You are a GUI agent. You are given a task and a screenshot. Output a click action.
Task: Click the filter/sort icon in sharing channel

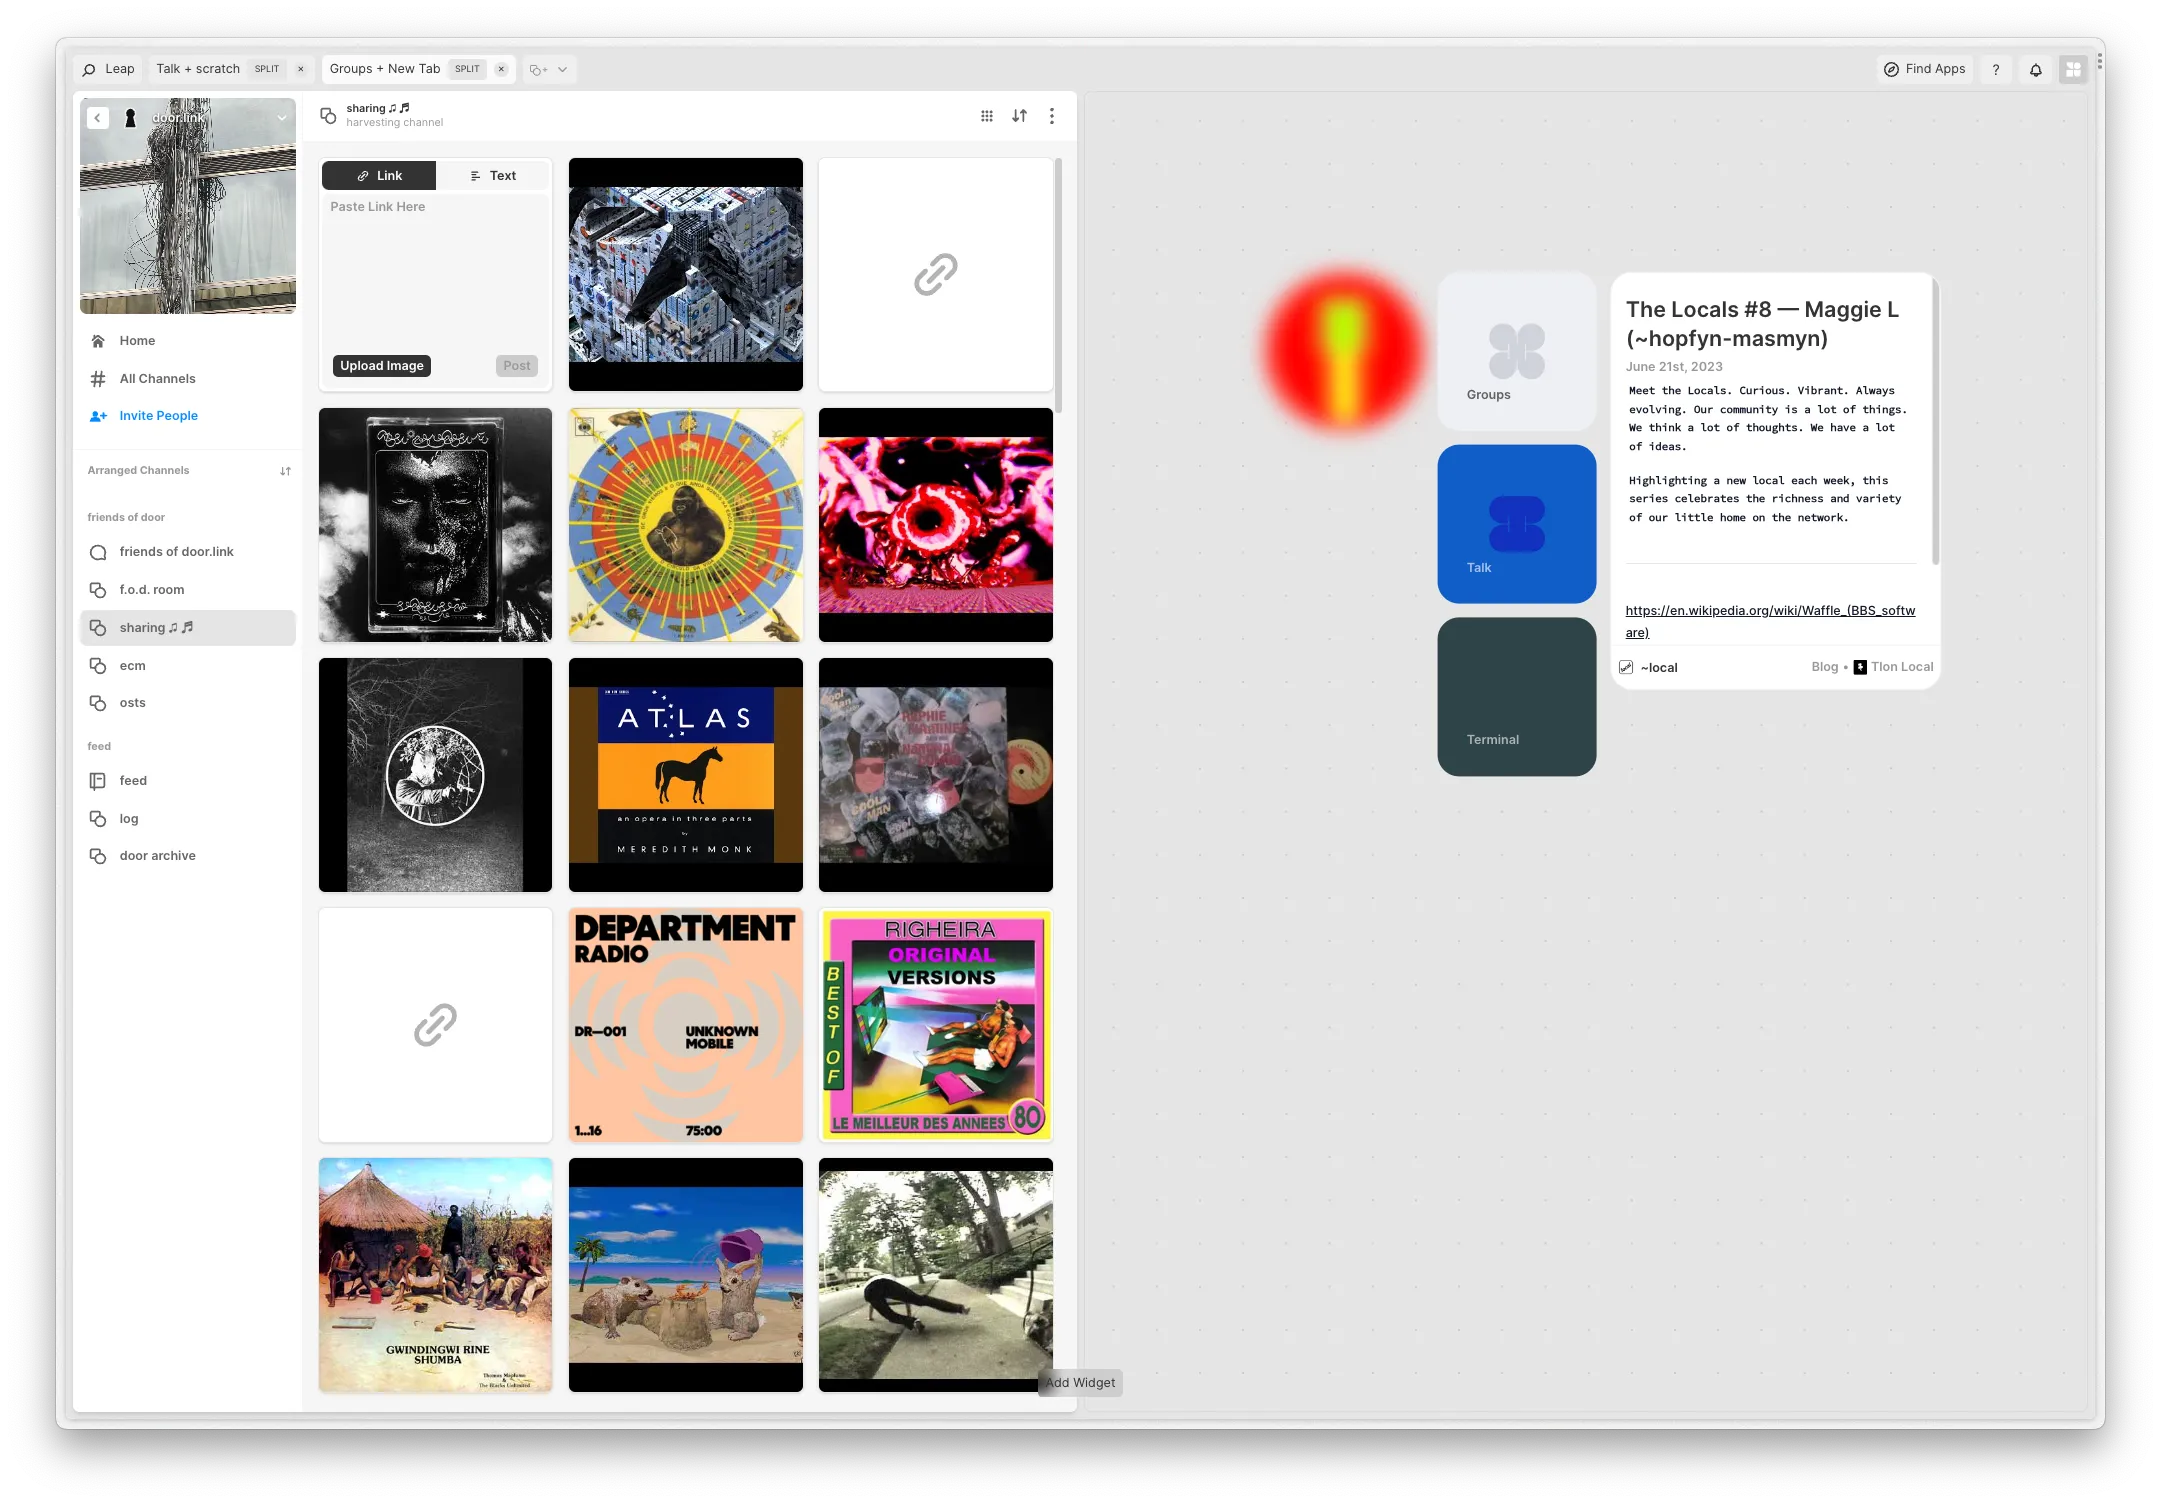[1020, 115]
